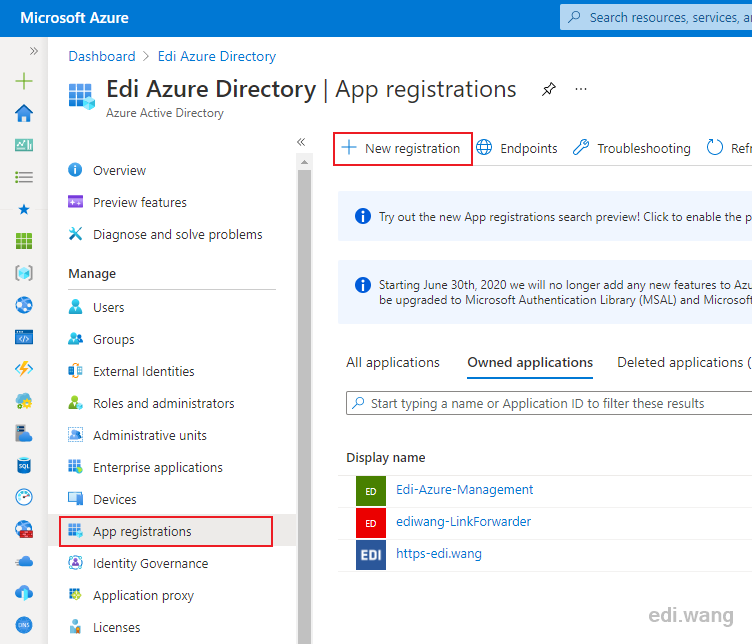Viewport: 752px width, 644px height.
Task: Click the blue EDI tile for https-edi.wang
Action: pyautogui.click(x=371, y=555)
